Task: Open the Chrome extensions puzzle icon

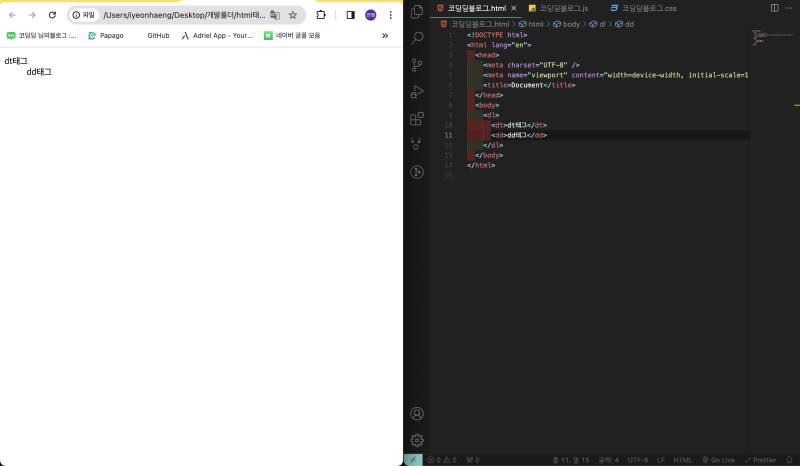Action: 320,15
